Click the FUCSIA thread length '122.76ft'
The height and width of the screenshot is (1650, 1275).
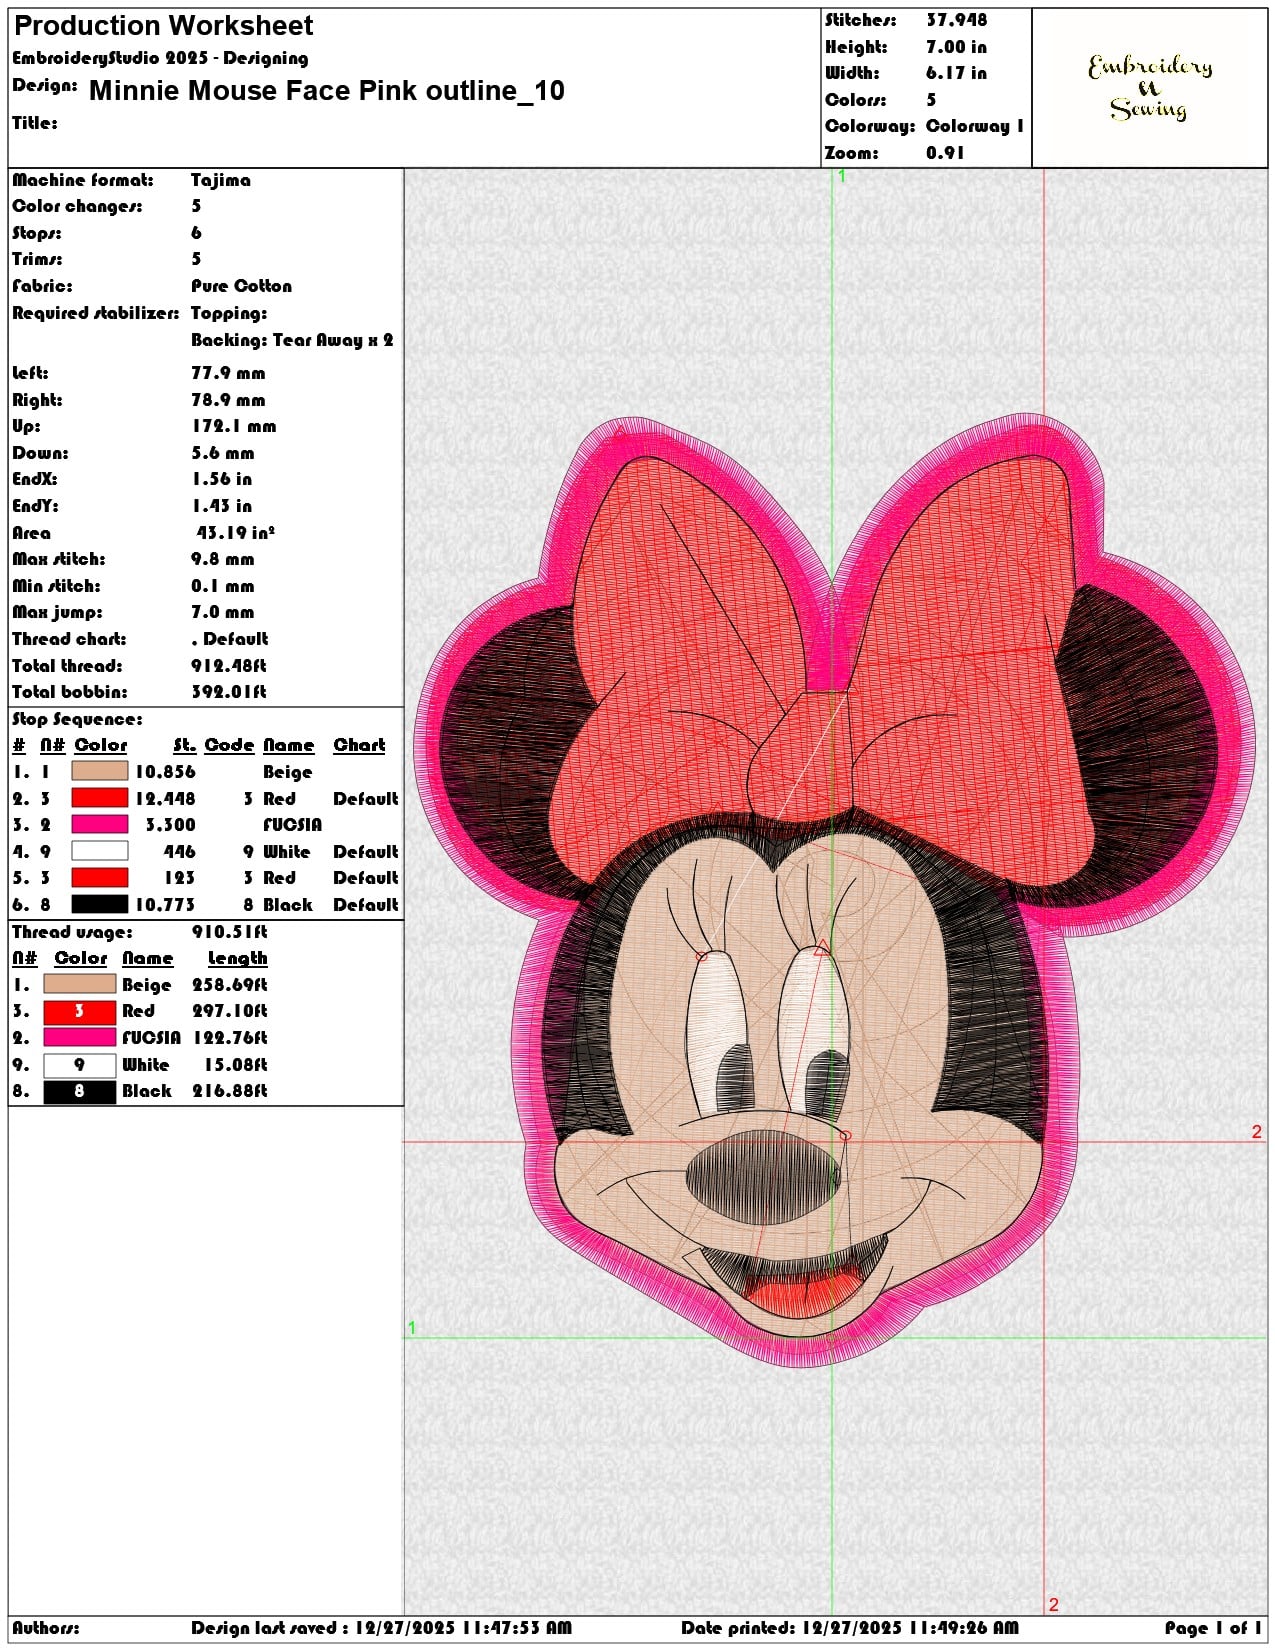[230, 1038]
